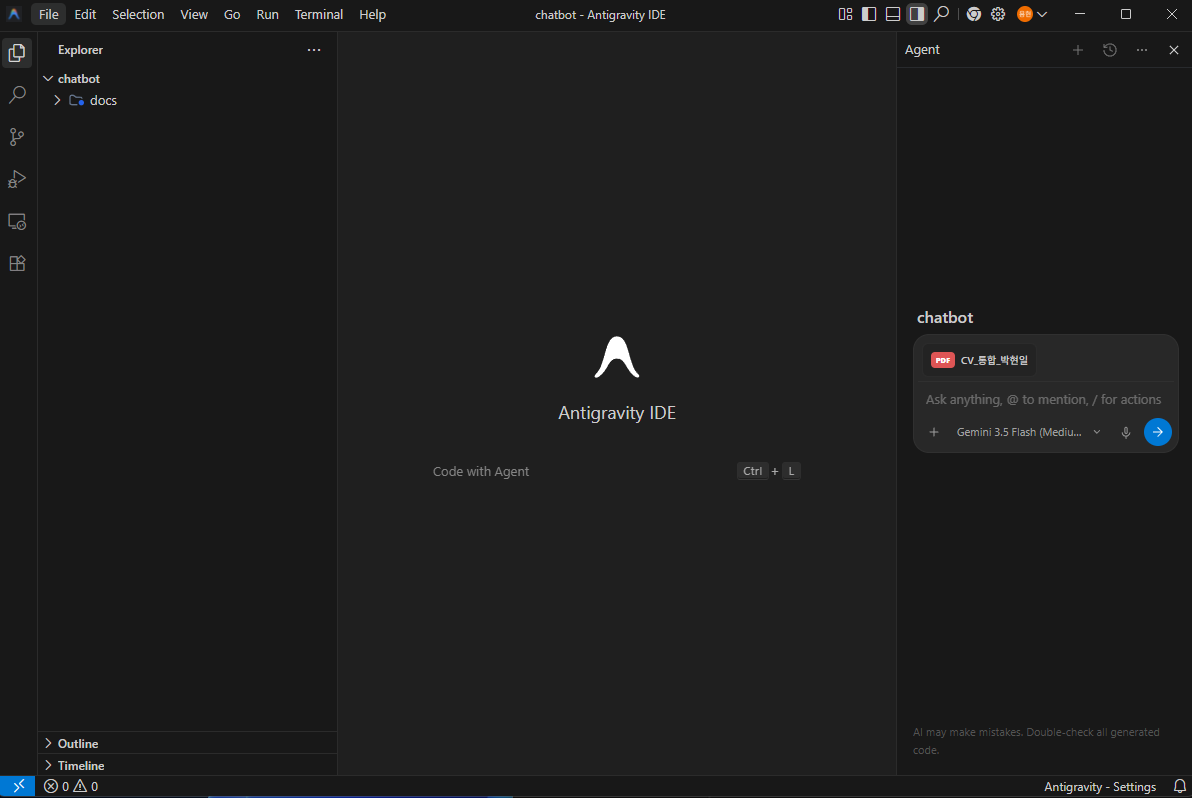Toggle the primary side bar layout button

(x=869, y=14)
